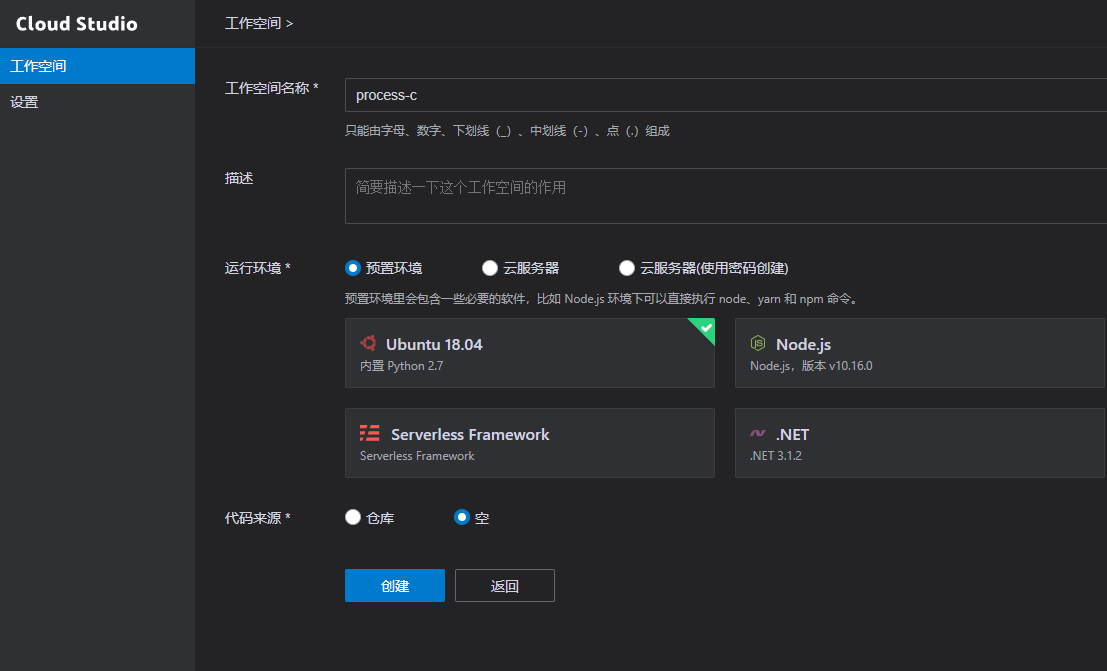The height and width of the screenshot is (671, 1107).
Task: Choose 云服务器(使用密码创建) radio option
Action: click(627, 268)
